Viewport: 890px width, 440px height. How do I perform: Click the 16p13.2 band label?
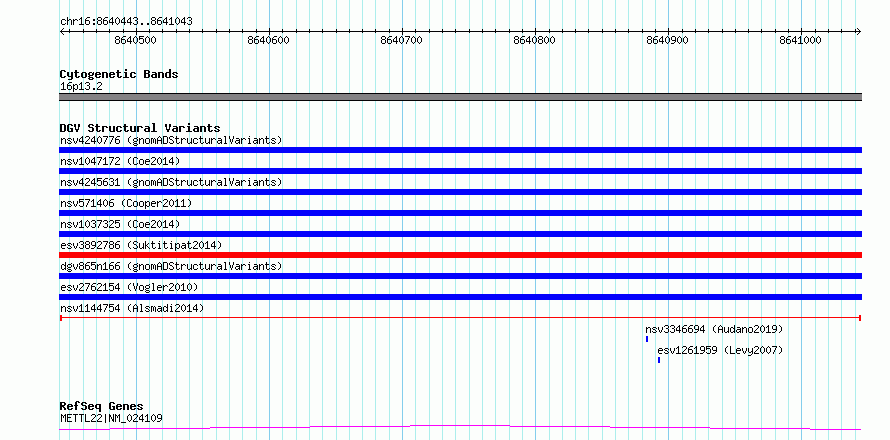pos(81,87)
